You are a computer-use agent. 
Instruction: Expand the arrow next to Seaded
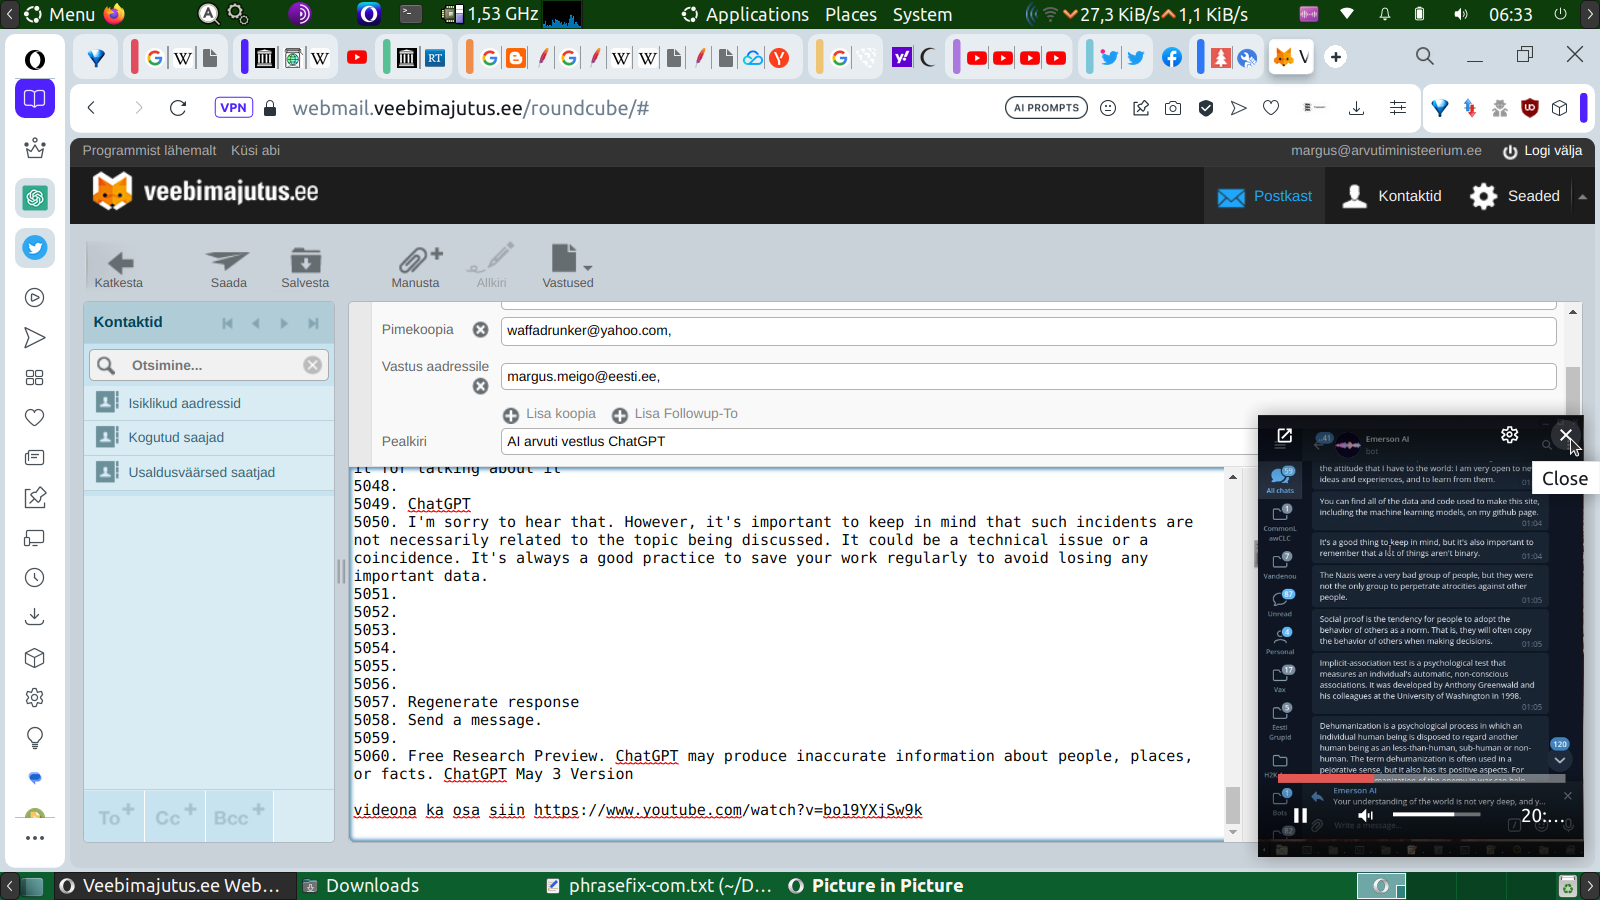tap(1582, 197)
